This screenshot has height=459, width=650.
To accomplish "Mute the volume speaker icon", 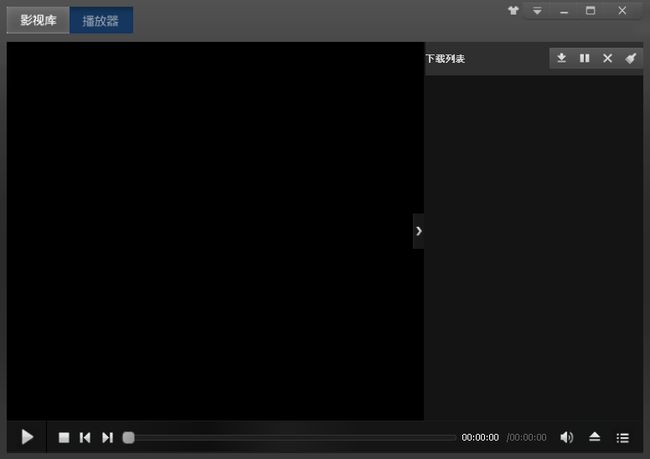I will pyautogui.click(x=567, y=437).
